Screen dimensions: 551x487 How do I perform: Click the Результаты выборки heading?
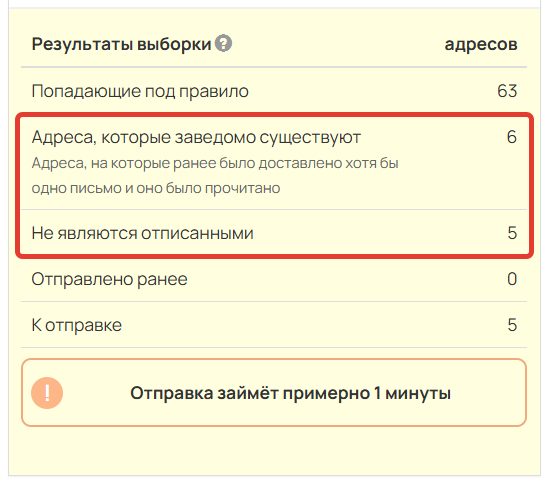pos(122,44)
